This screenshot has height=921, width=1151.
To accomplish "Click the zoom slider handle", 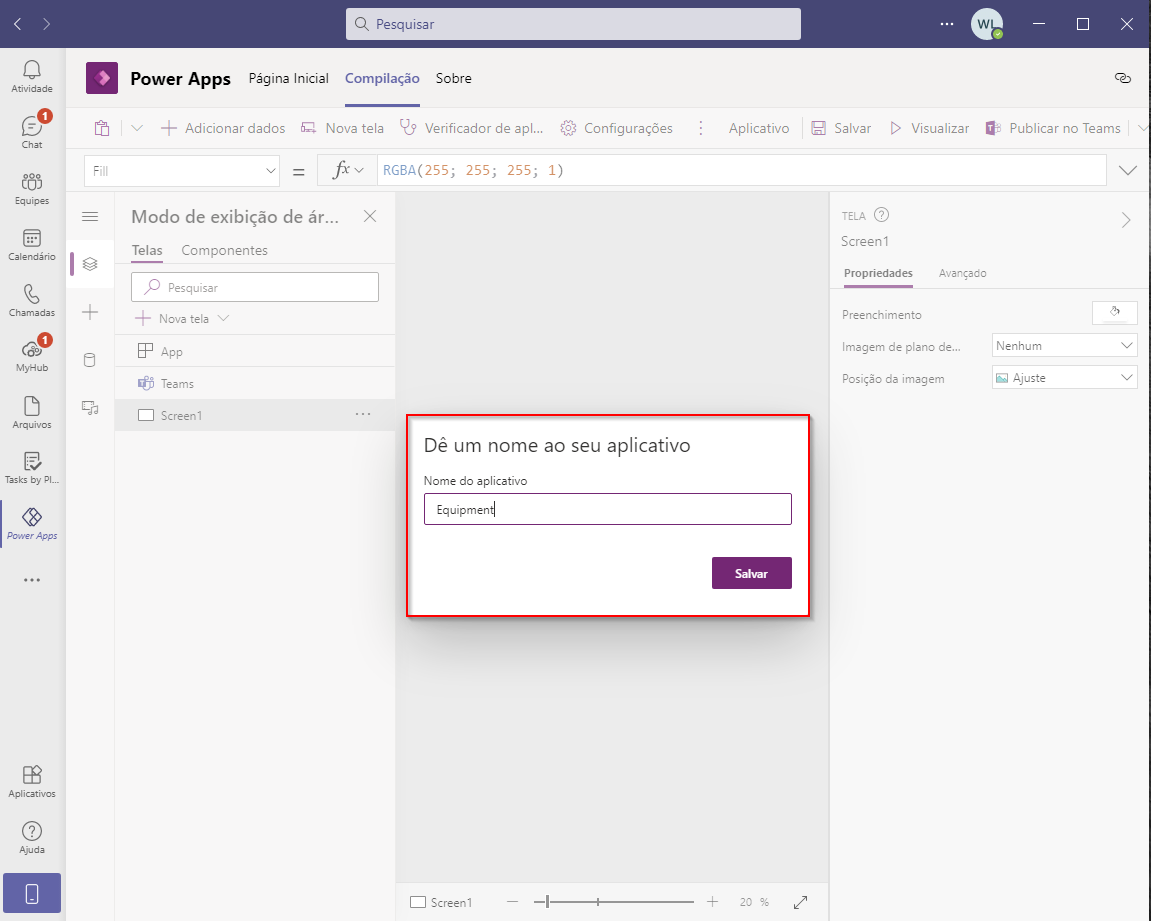I will pyautogui.click(x=548, y=902).
